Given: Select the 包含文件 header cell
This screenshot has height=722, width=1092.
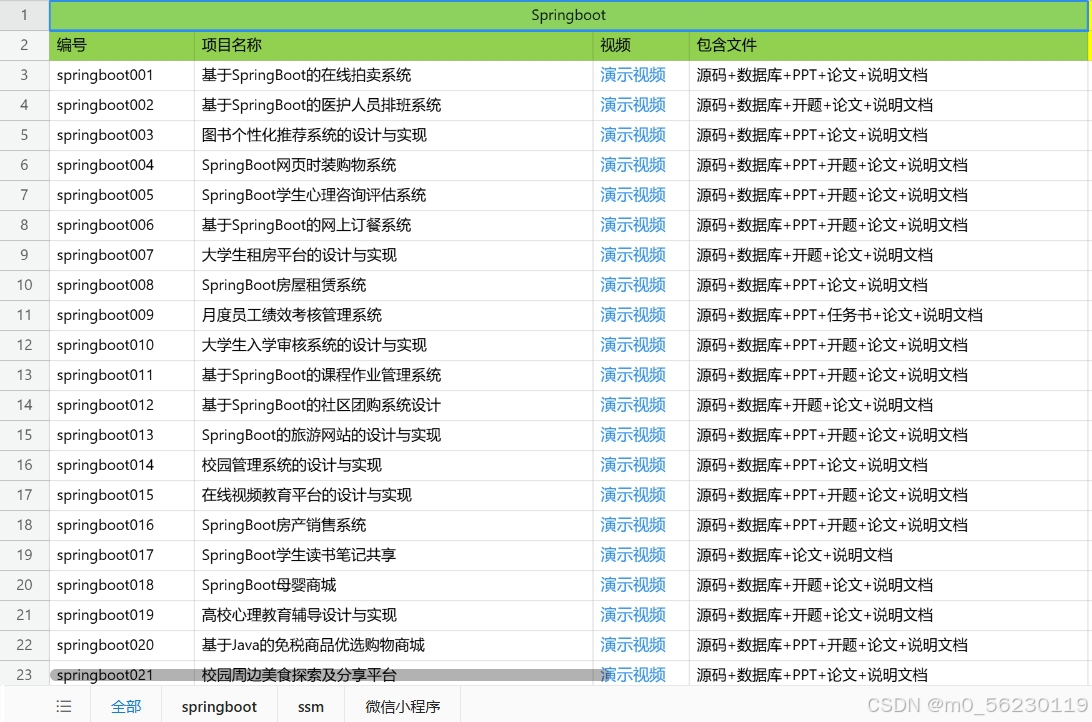Looking at the screenshot, I should coord(889,45).
